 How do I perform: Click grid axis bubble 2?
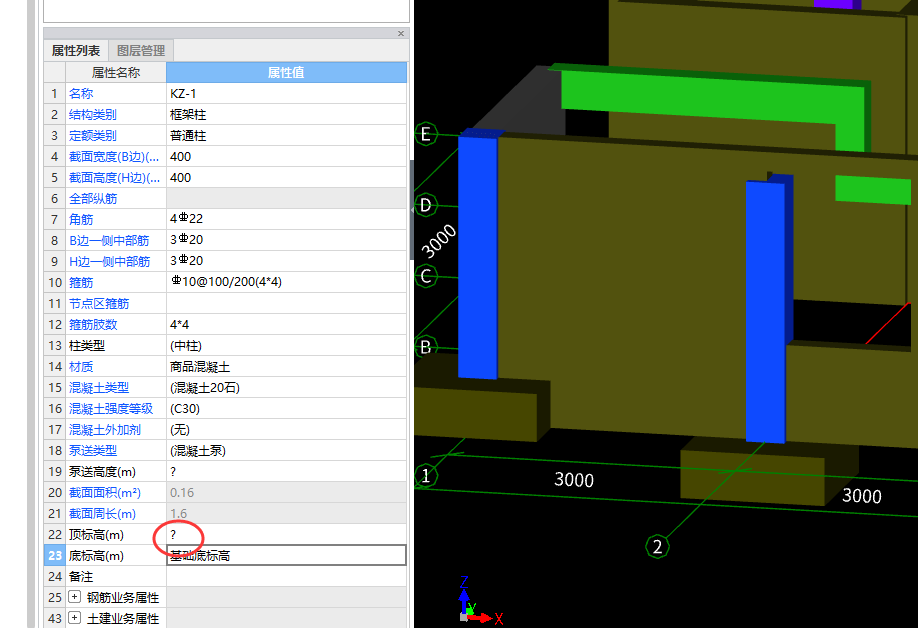click(x=657, y=547)
